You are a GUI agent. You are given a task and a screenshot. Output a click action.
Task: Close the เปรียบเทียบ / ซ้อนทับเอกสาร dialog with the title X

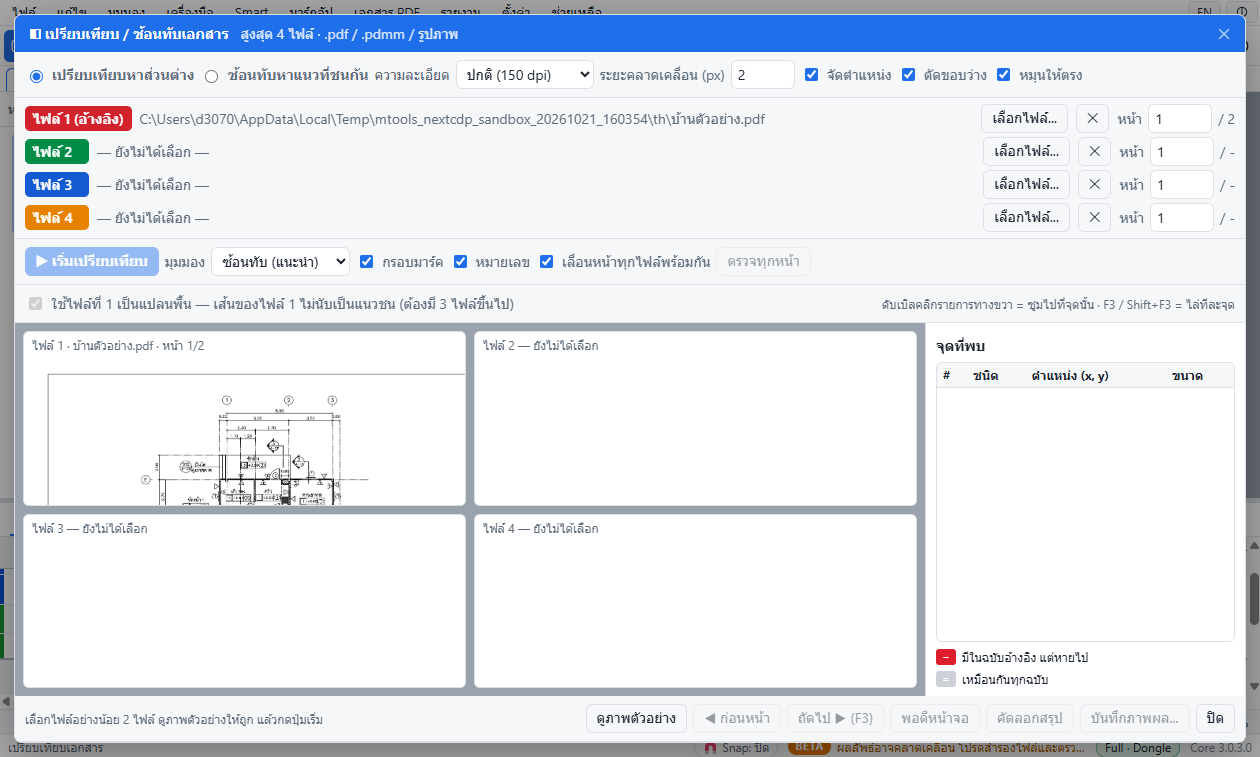(x=1224, y=34)
